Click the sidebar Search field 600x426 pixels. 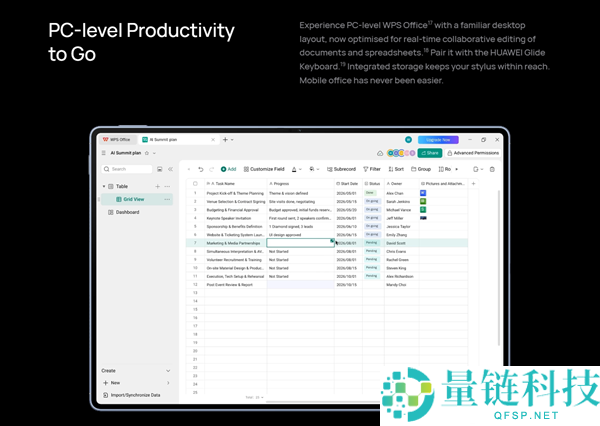pos(127,169)
